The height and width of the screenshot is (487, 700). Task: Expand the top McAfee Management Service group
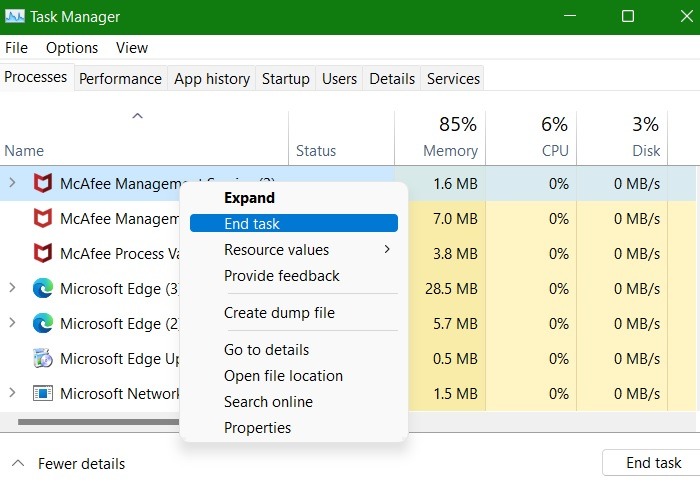tap(12, 183)
